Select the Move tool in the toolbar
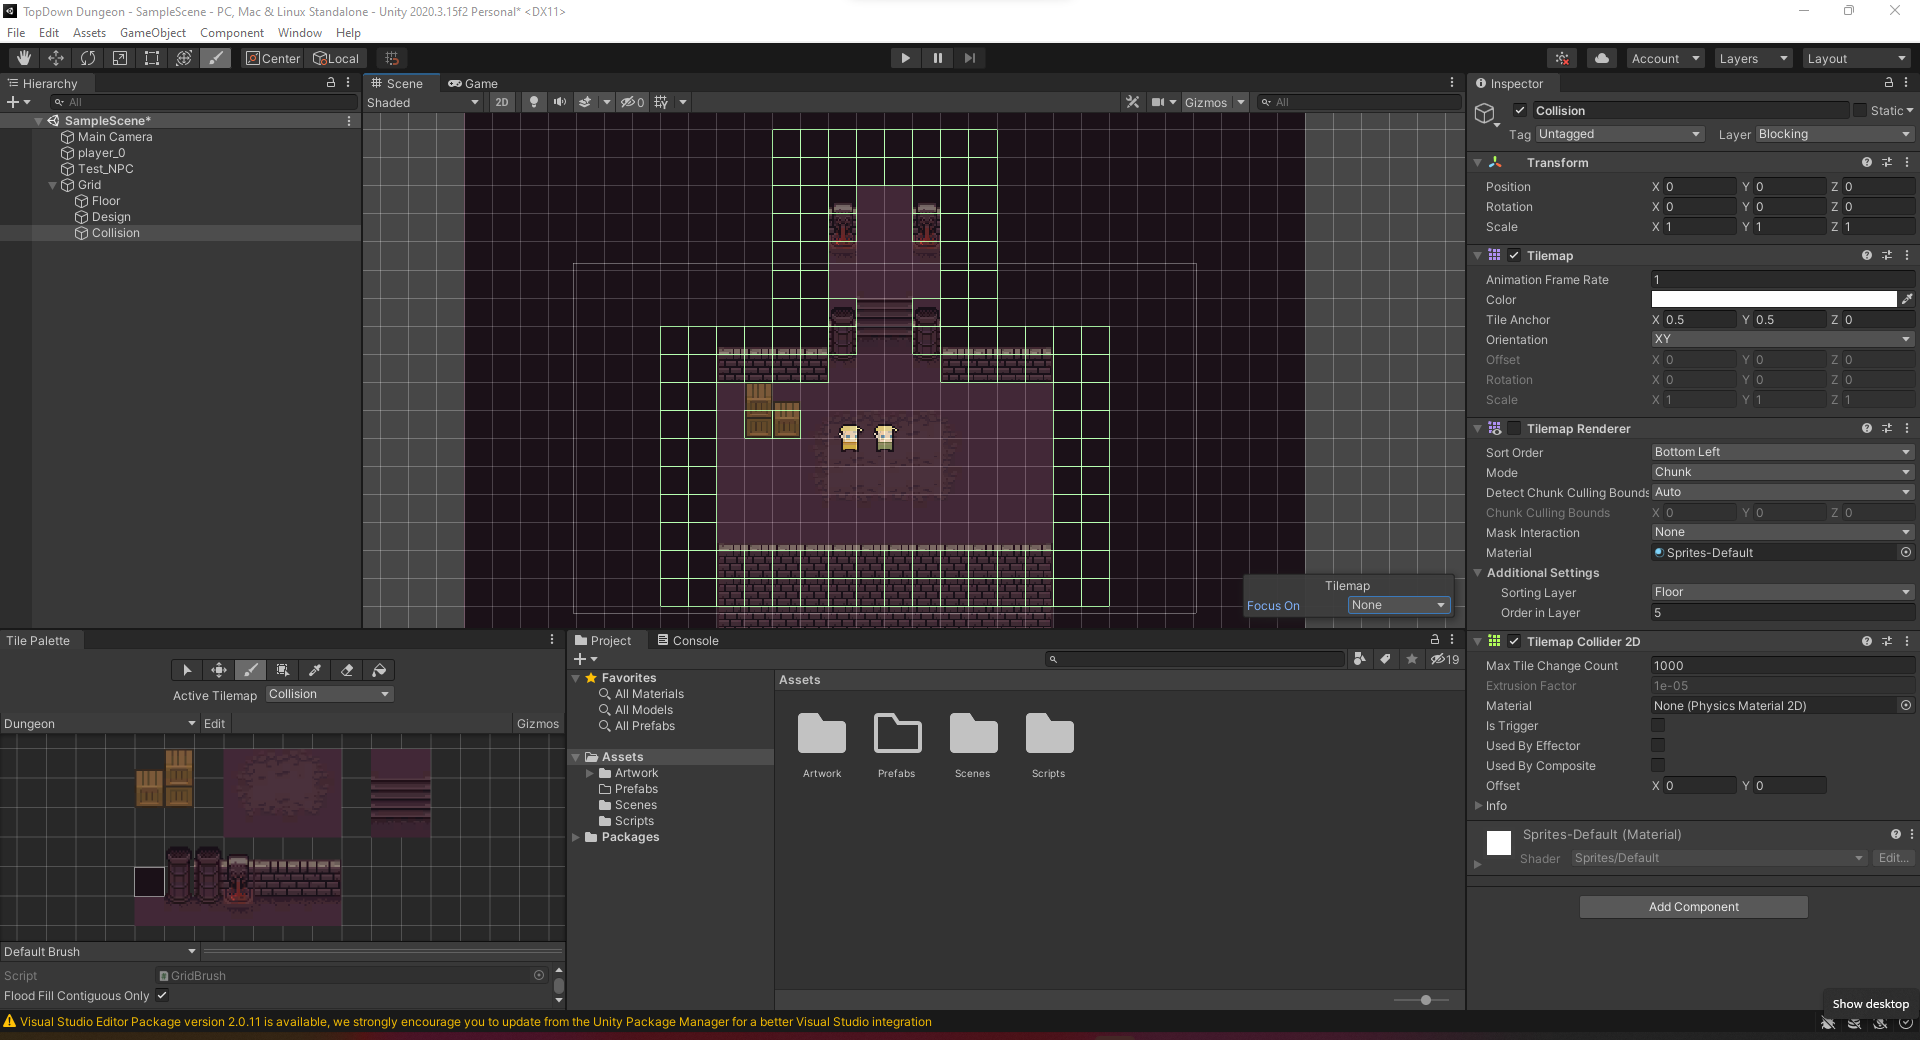Screen dimensions: 1920x1040 click(x=56, y=58)
